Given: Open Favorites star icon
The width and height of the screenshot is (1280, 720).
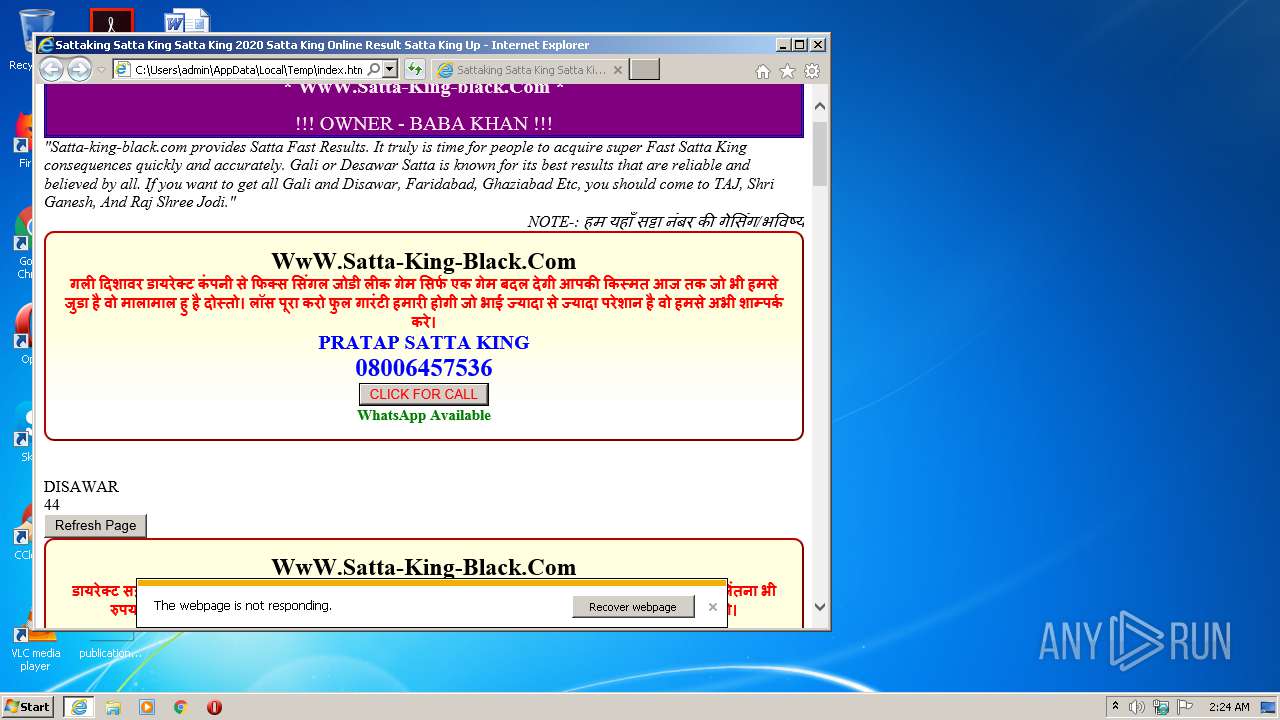Looking at the screenshot, I should point(787,71).
